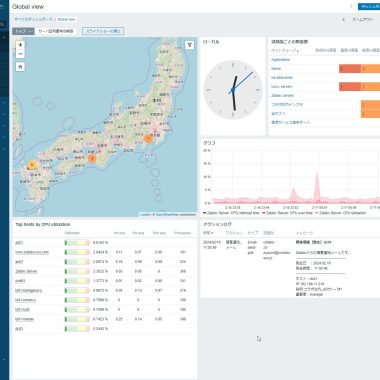Select the アクションログ widget title
This screenshot has width=380, height=380.
click(217, 224)
